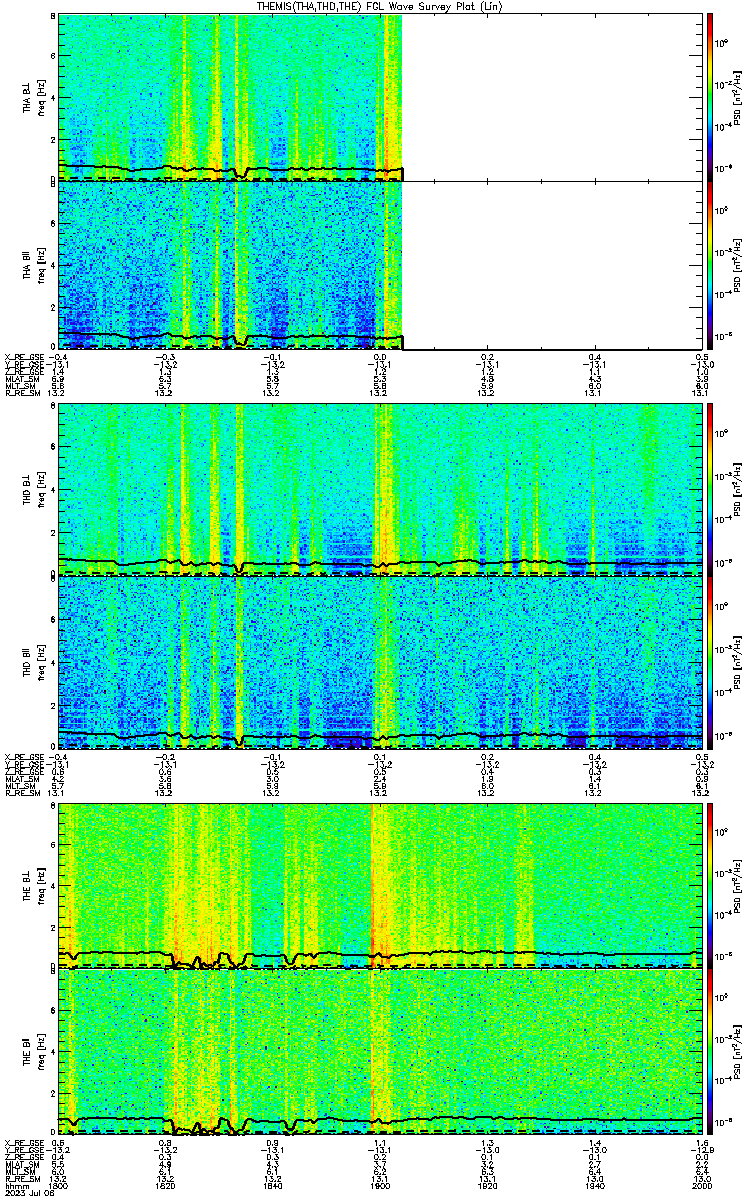Click the 1820 time label on bottom axis
The height and width of the screenshot is (1200, 750).
(166, 1185)
